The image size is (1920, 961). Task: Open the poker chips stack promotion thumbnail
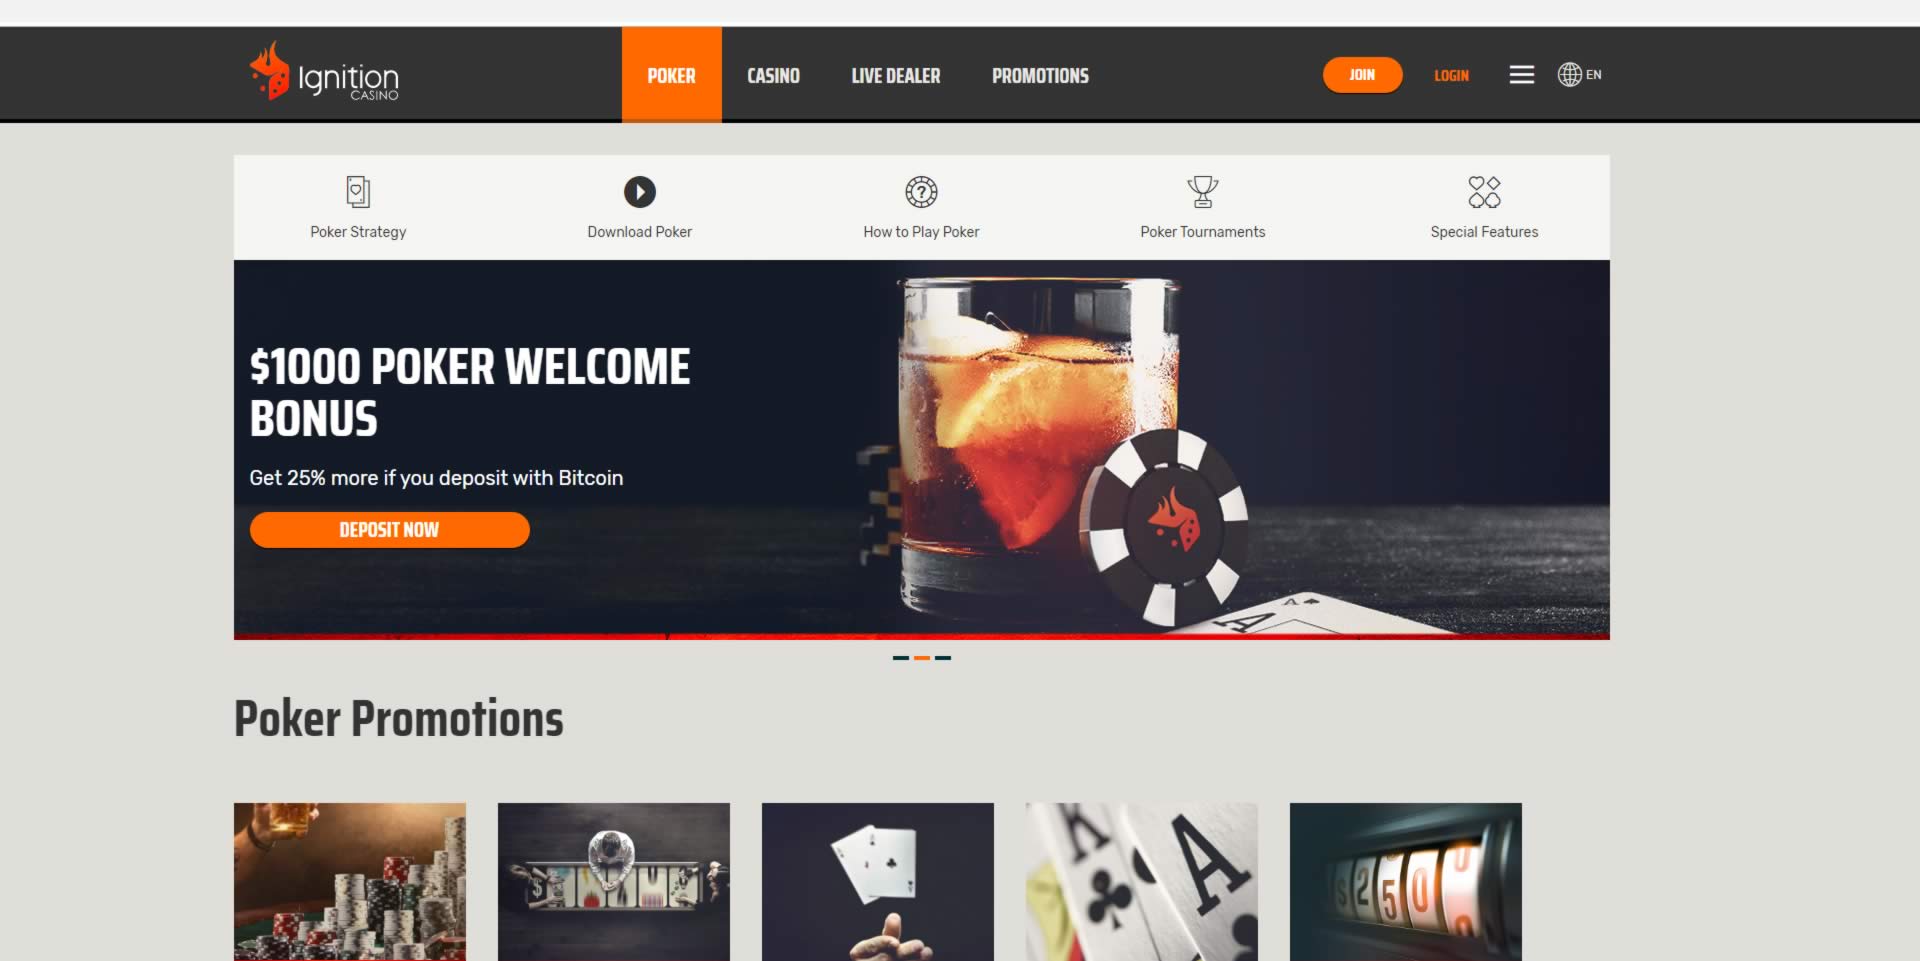click(350, 882)
